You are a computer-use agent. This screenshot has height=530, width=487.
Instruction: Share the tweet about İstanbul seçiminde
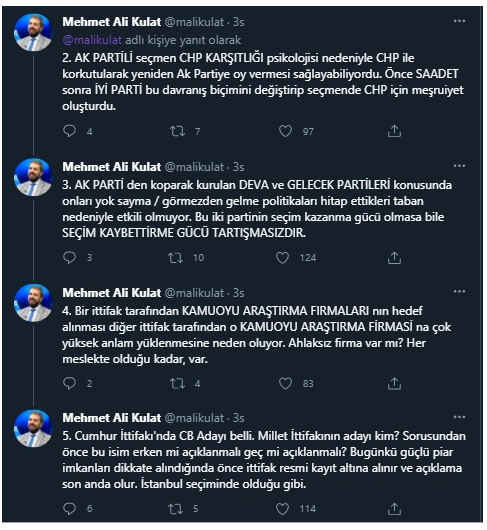coord(394,509)
